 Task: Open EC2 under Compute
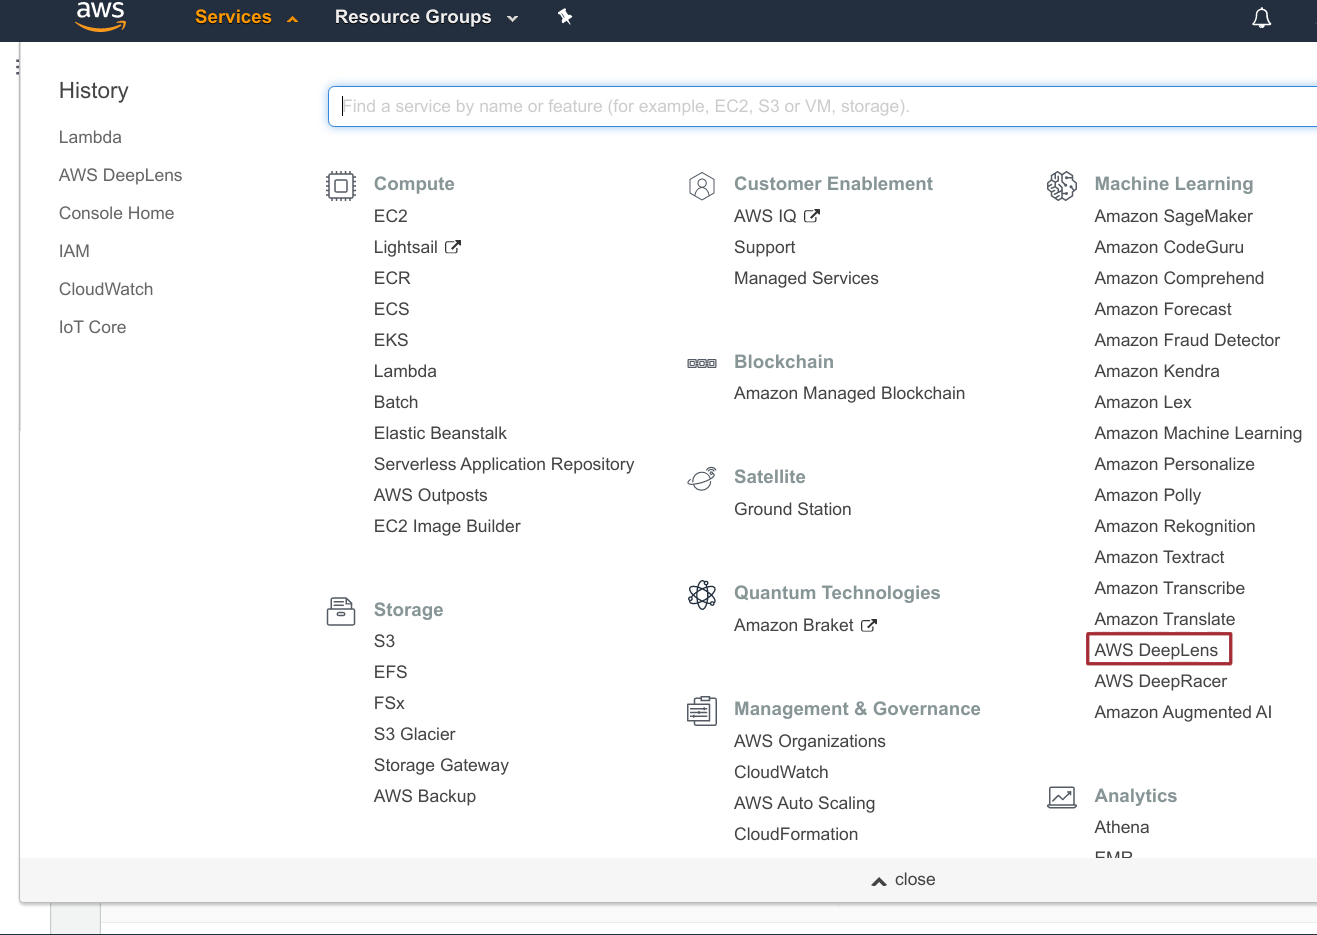click(x=390, y=216)
